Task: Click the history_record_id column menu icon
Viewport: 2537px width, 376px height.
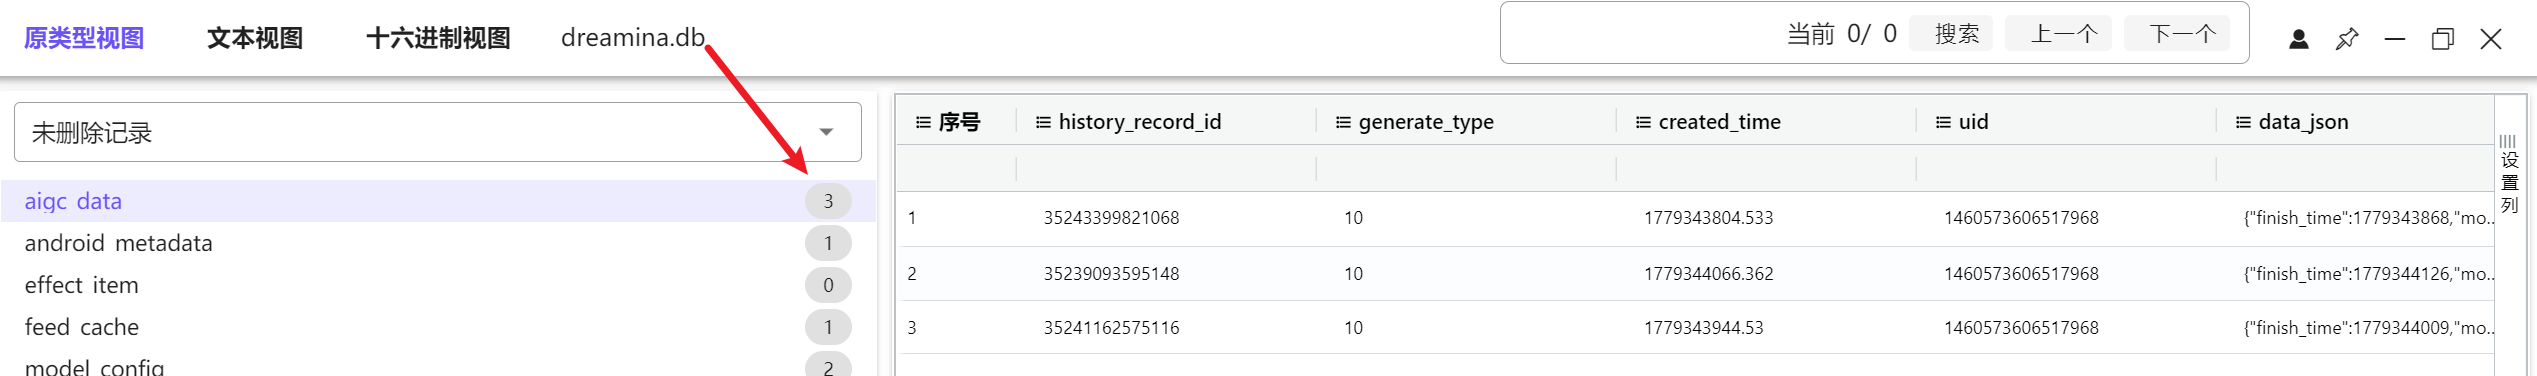Action: pyautogui.click(x=1043, y=122)
